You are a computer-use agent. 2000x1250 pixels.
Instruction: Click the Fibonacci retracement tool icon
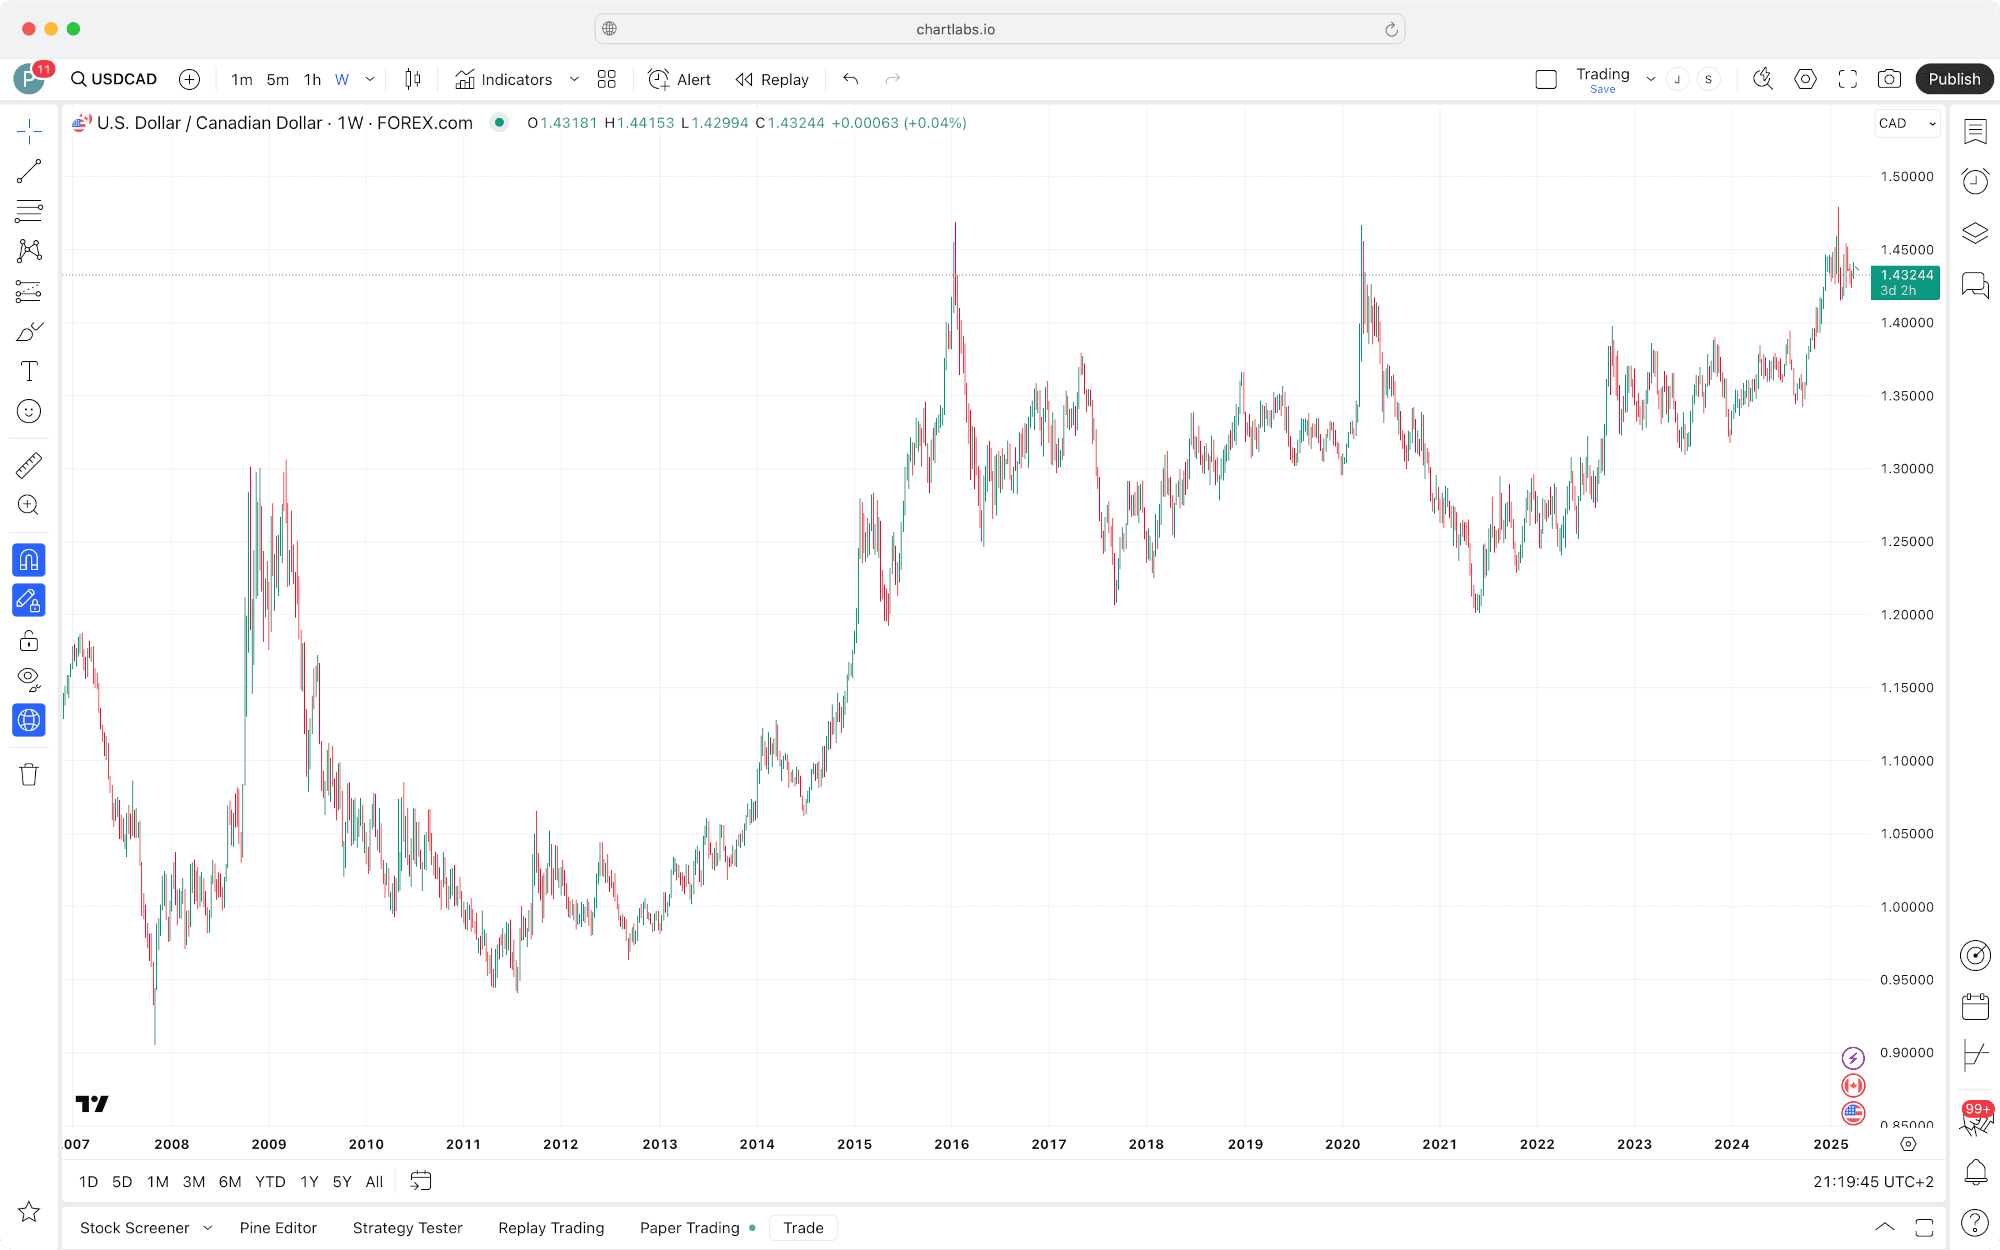(x=29, y=211)
